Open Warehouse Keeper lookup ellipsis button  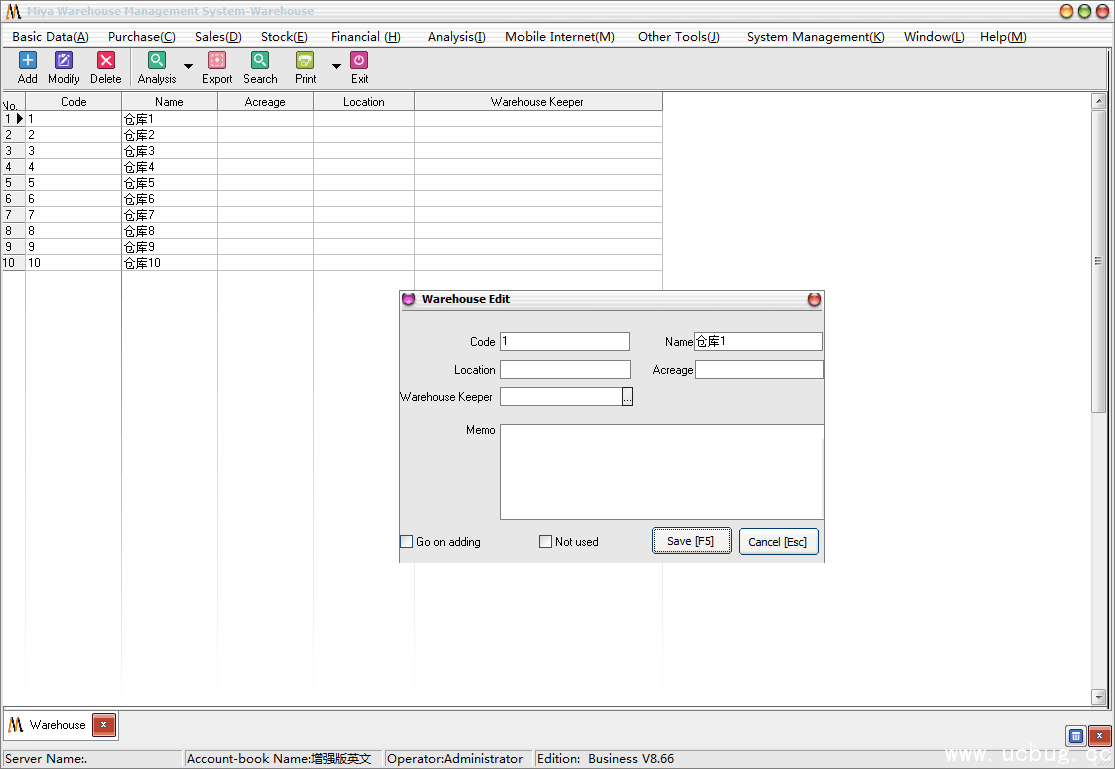pyautogui.click(x=627, y=397)
